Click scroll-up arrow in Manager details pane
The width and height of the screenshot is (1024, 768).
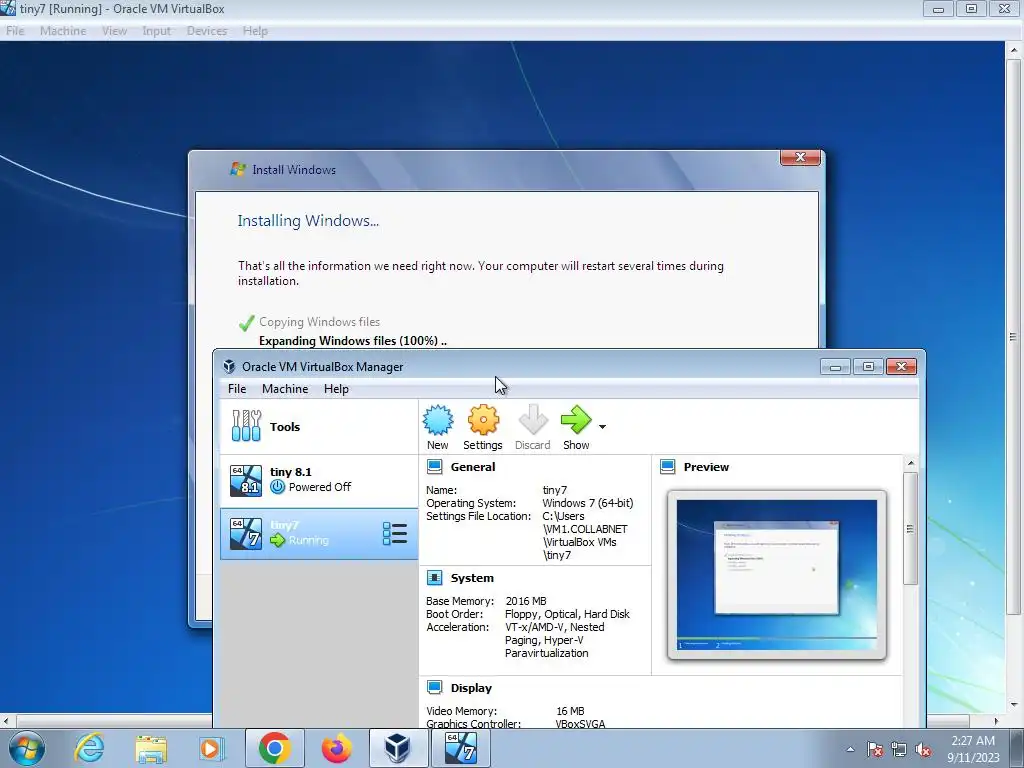(x=910, y=463)
